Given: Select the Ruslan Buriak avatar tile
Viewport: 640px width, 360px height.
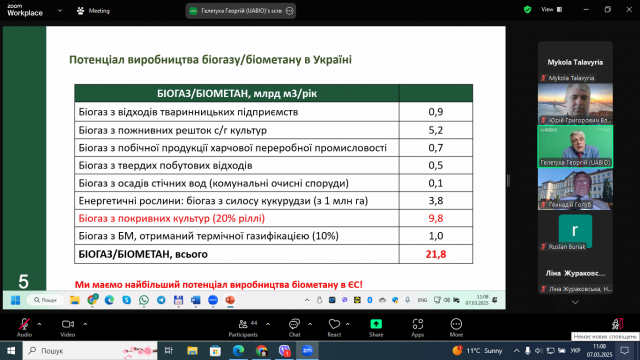Looking at the screenshot, I should click(575, 231).
